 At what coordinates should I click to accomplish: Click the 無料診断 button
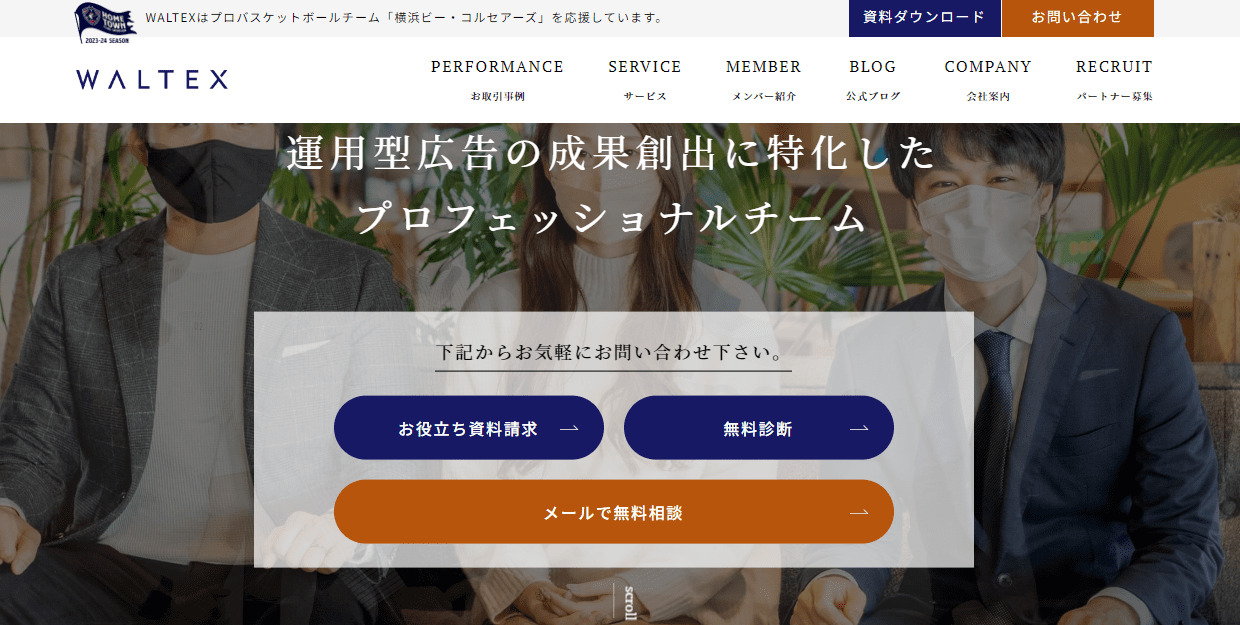(759, 428)
